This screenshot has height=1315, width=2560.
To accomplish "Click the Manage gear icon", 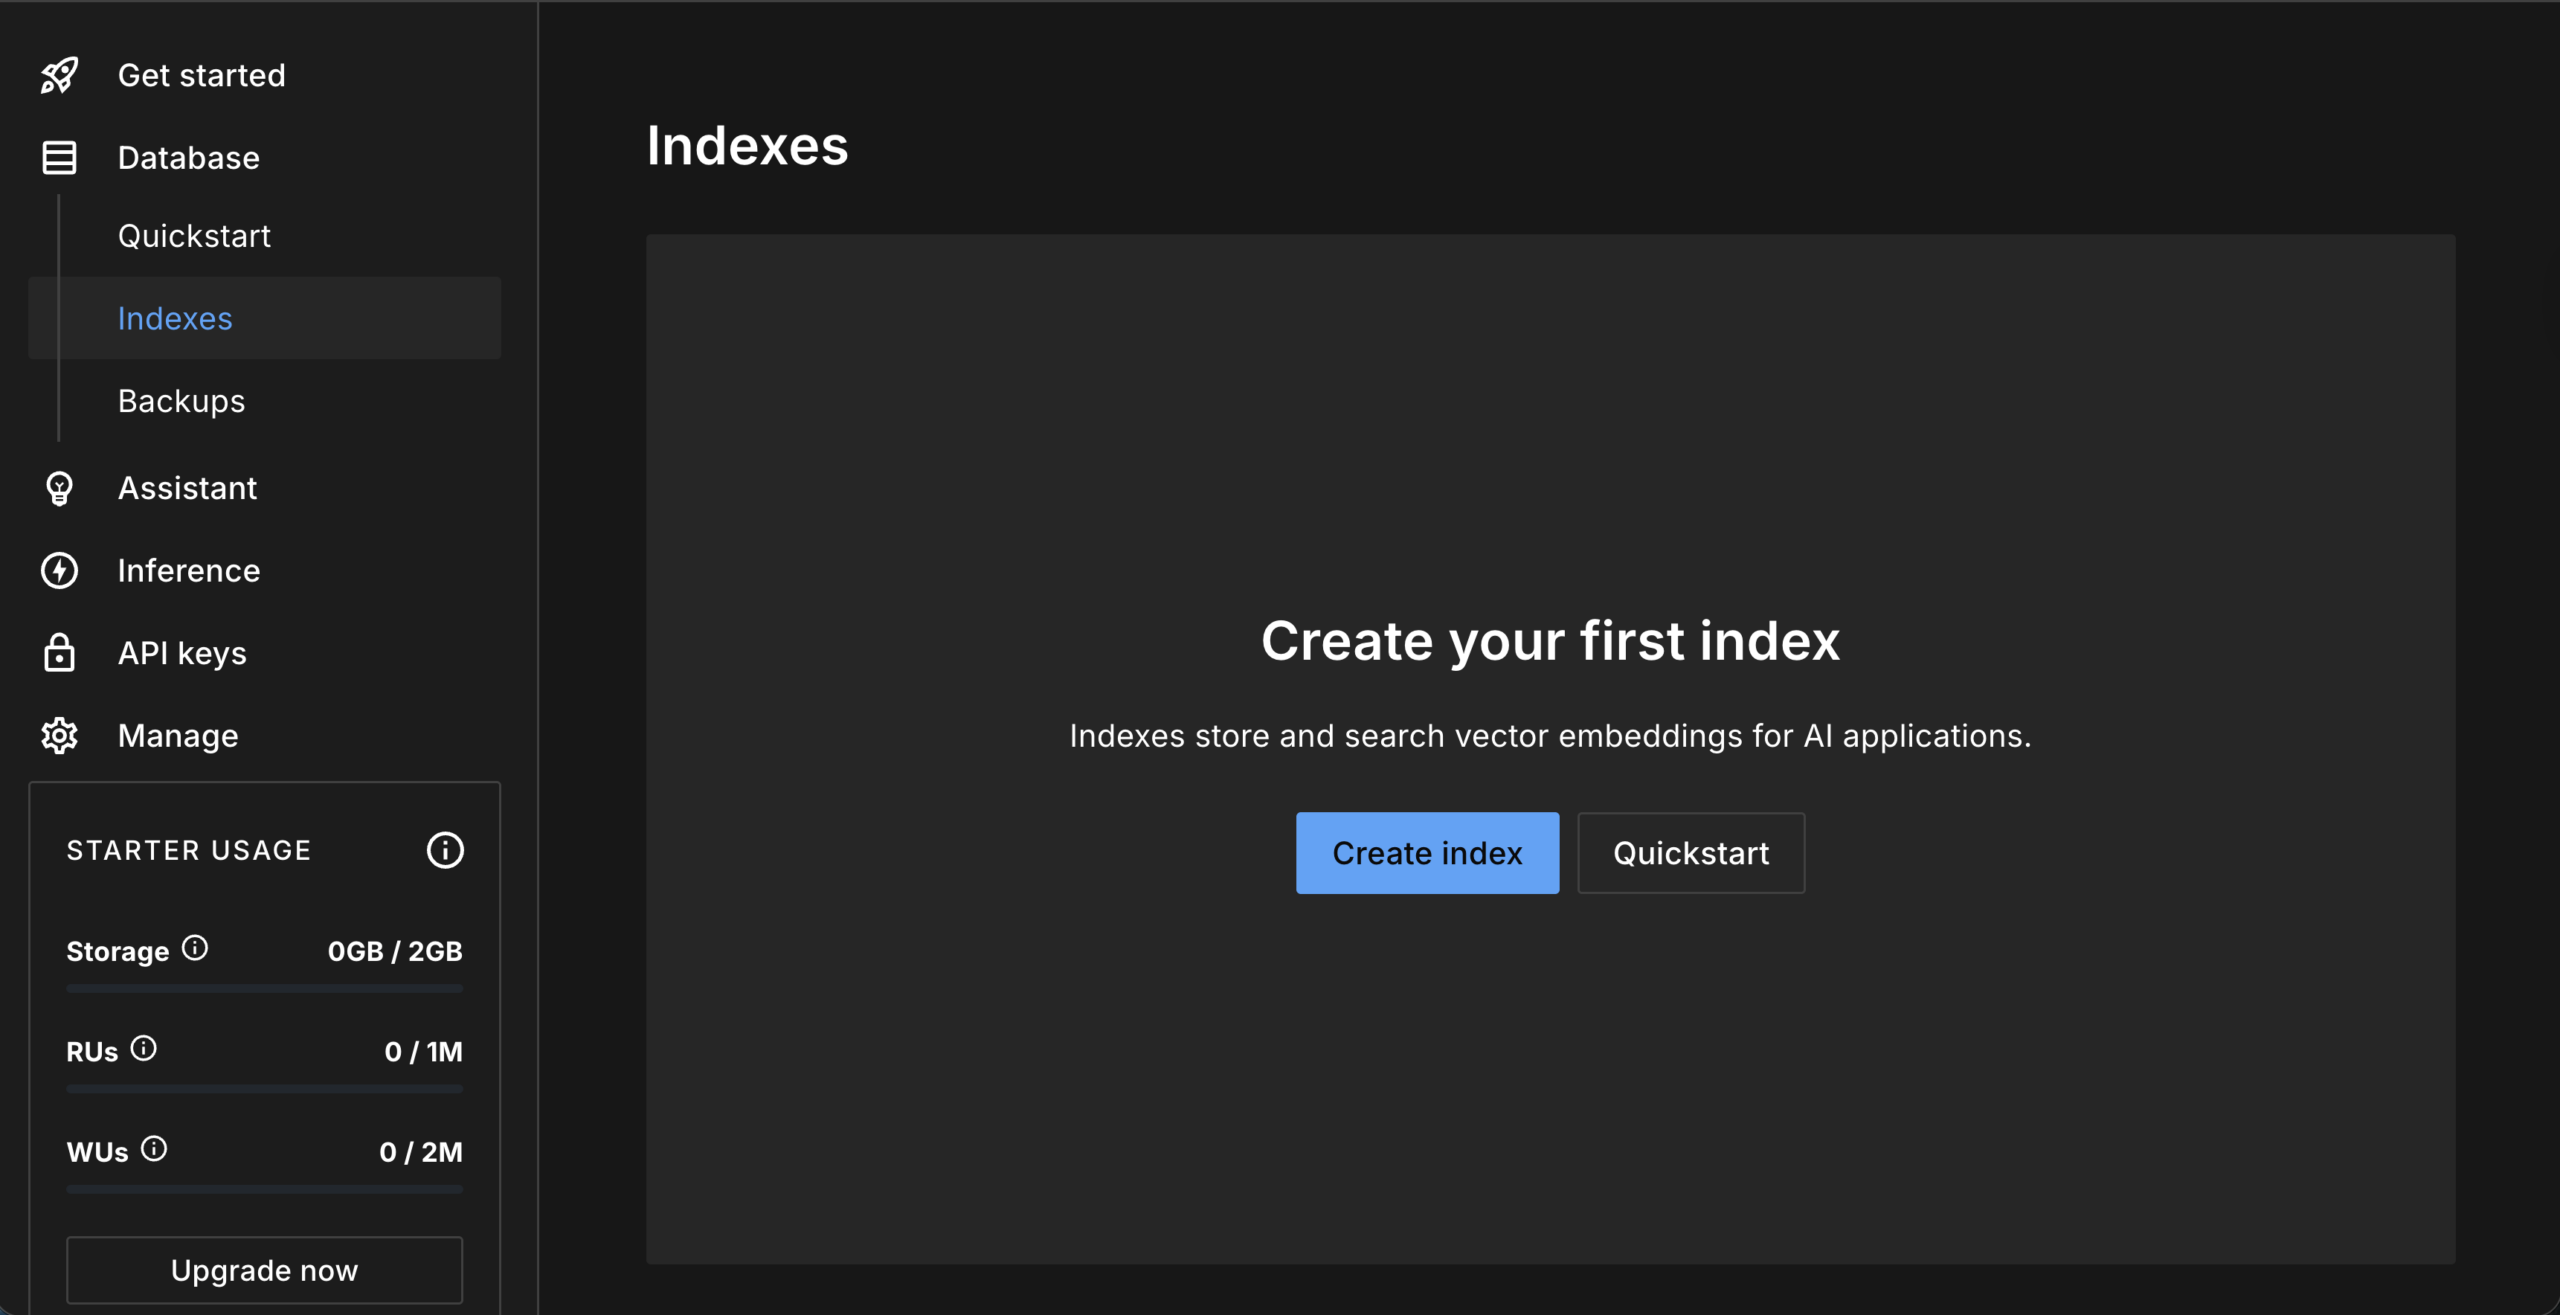I will [59, 736].
